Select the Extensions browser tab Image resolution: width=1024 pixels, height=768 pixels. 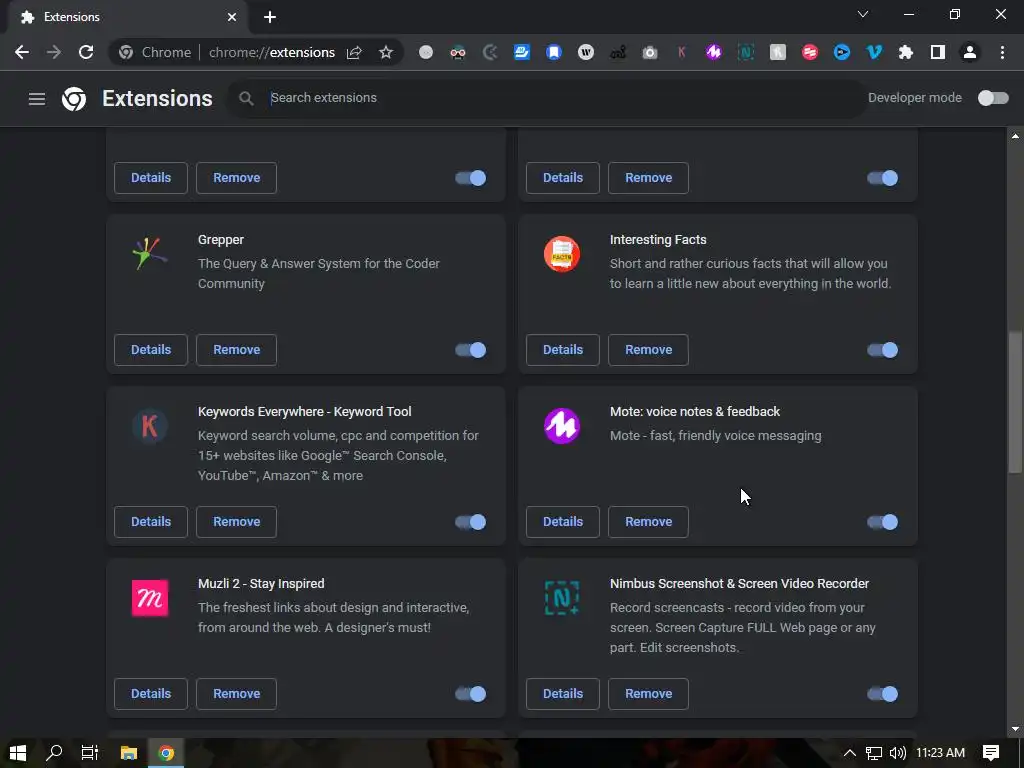[x=127, y=17]
